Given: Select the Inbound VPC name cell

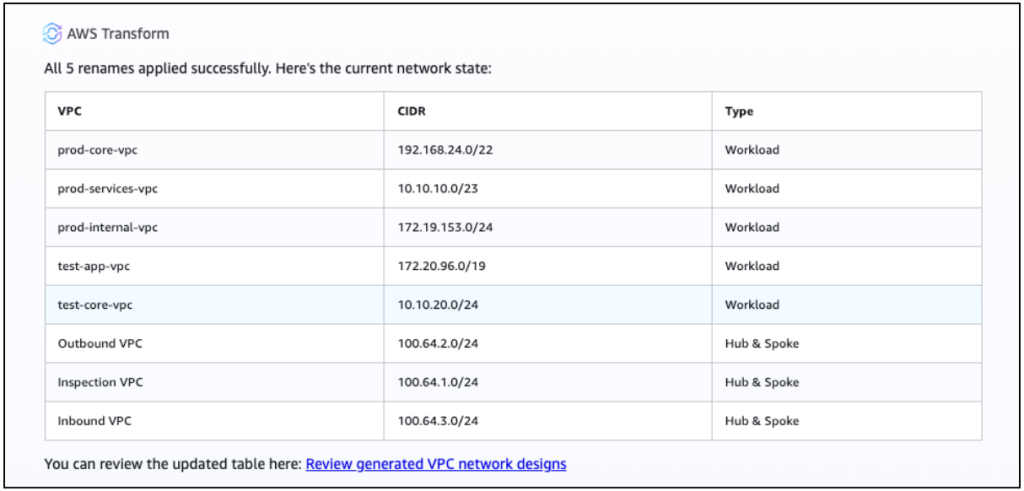Looking at the screenshot, I should click(x=214, y=421).
